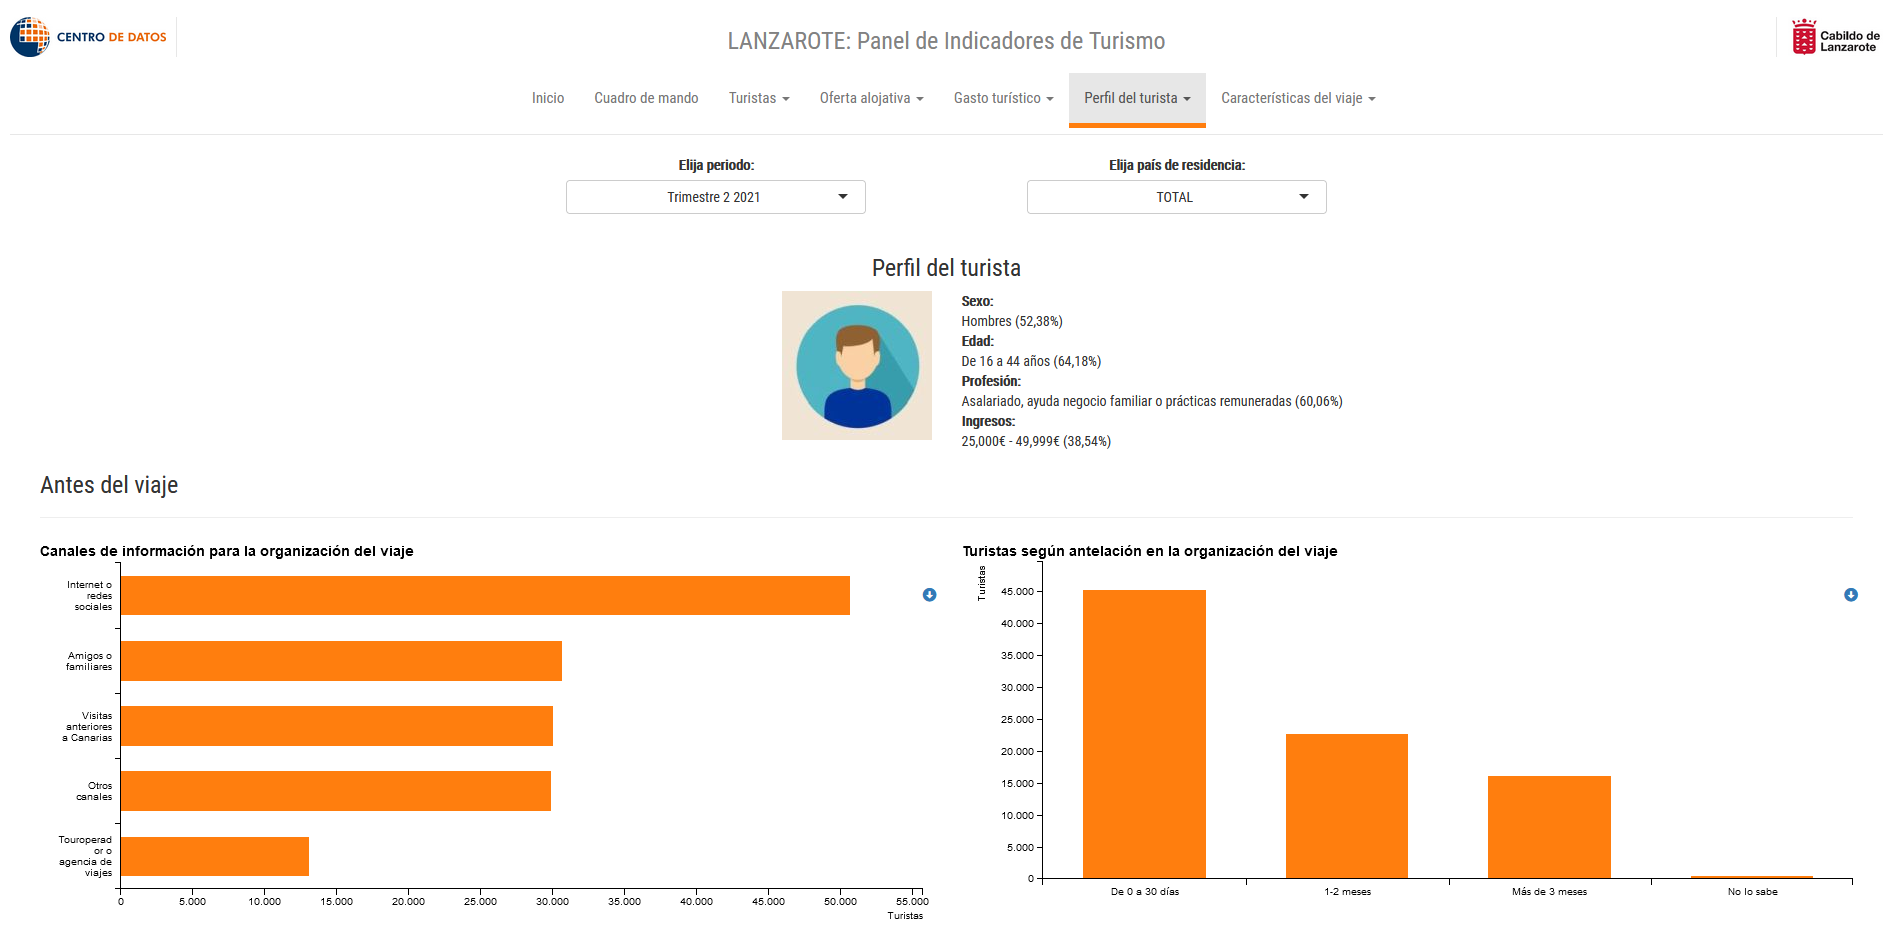Click the 1-2 meses column
The width and height of the screenshot is (1895, 938).
(1347, 806)
